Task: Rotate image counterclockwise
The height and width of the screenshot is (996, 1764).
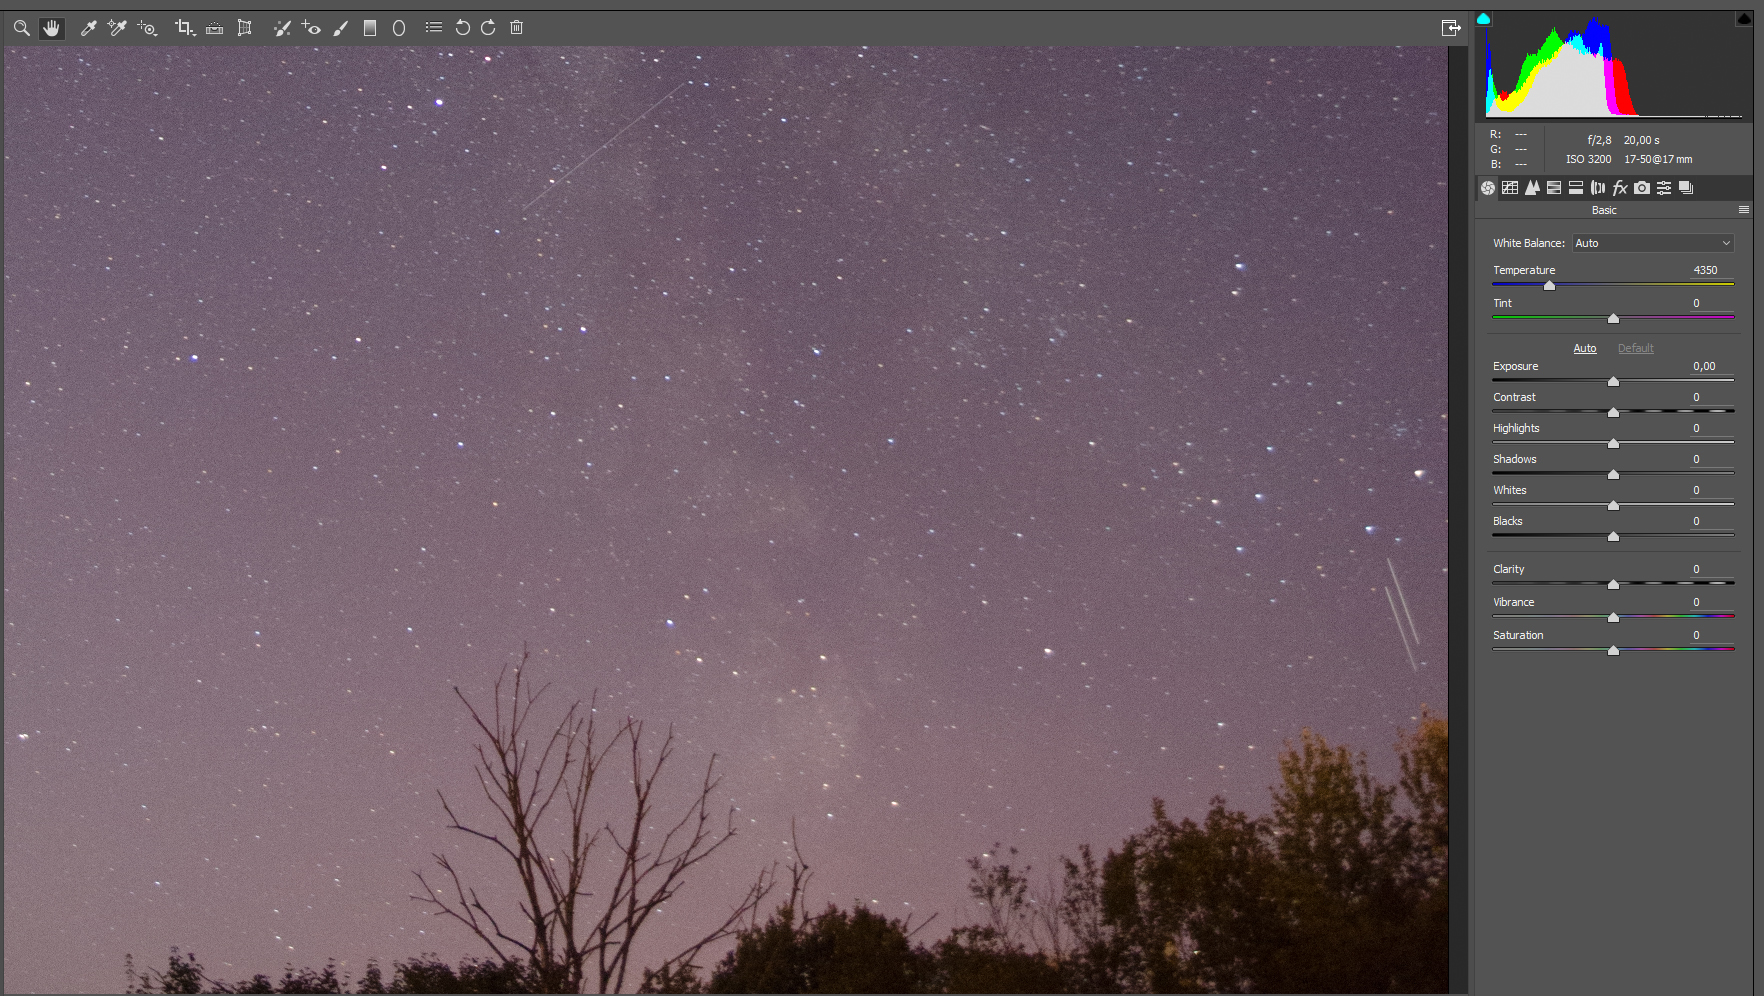Action: click(x=462, y=28)
